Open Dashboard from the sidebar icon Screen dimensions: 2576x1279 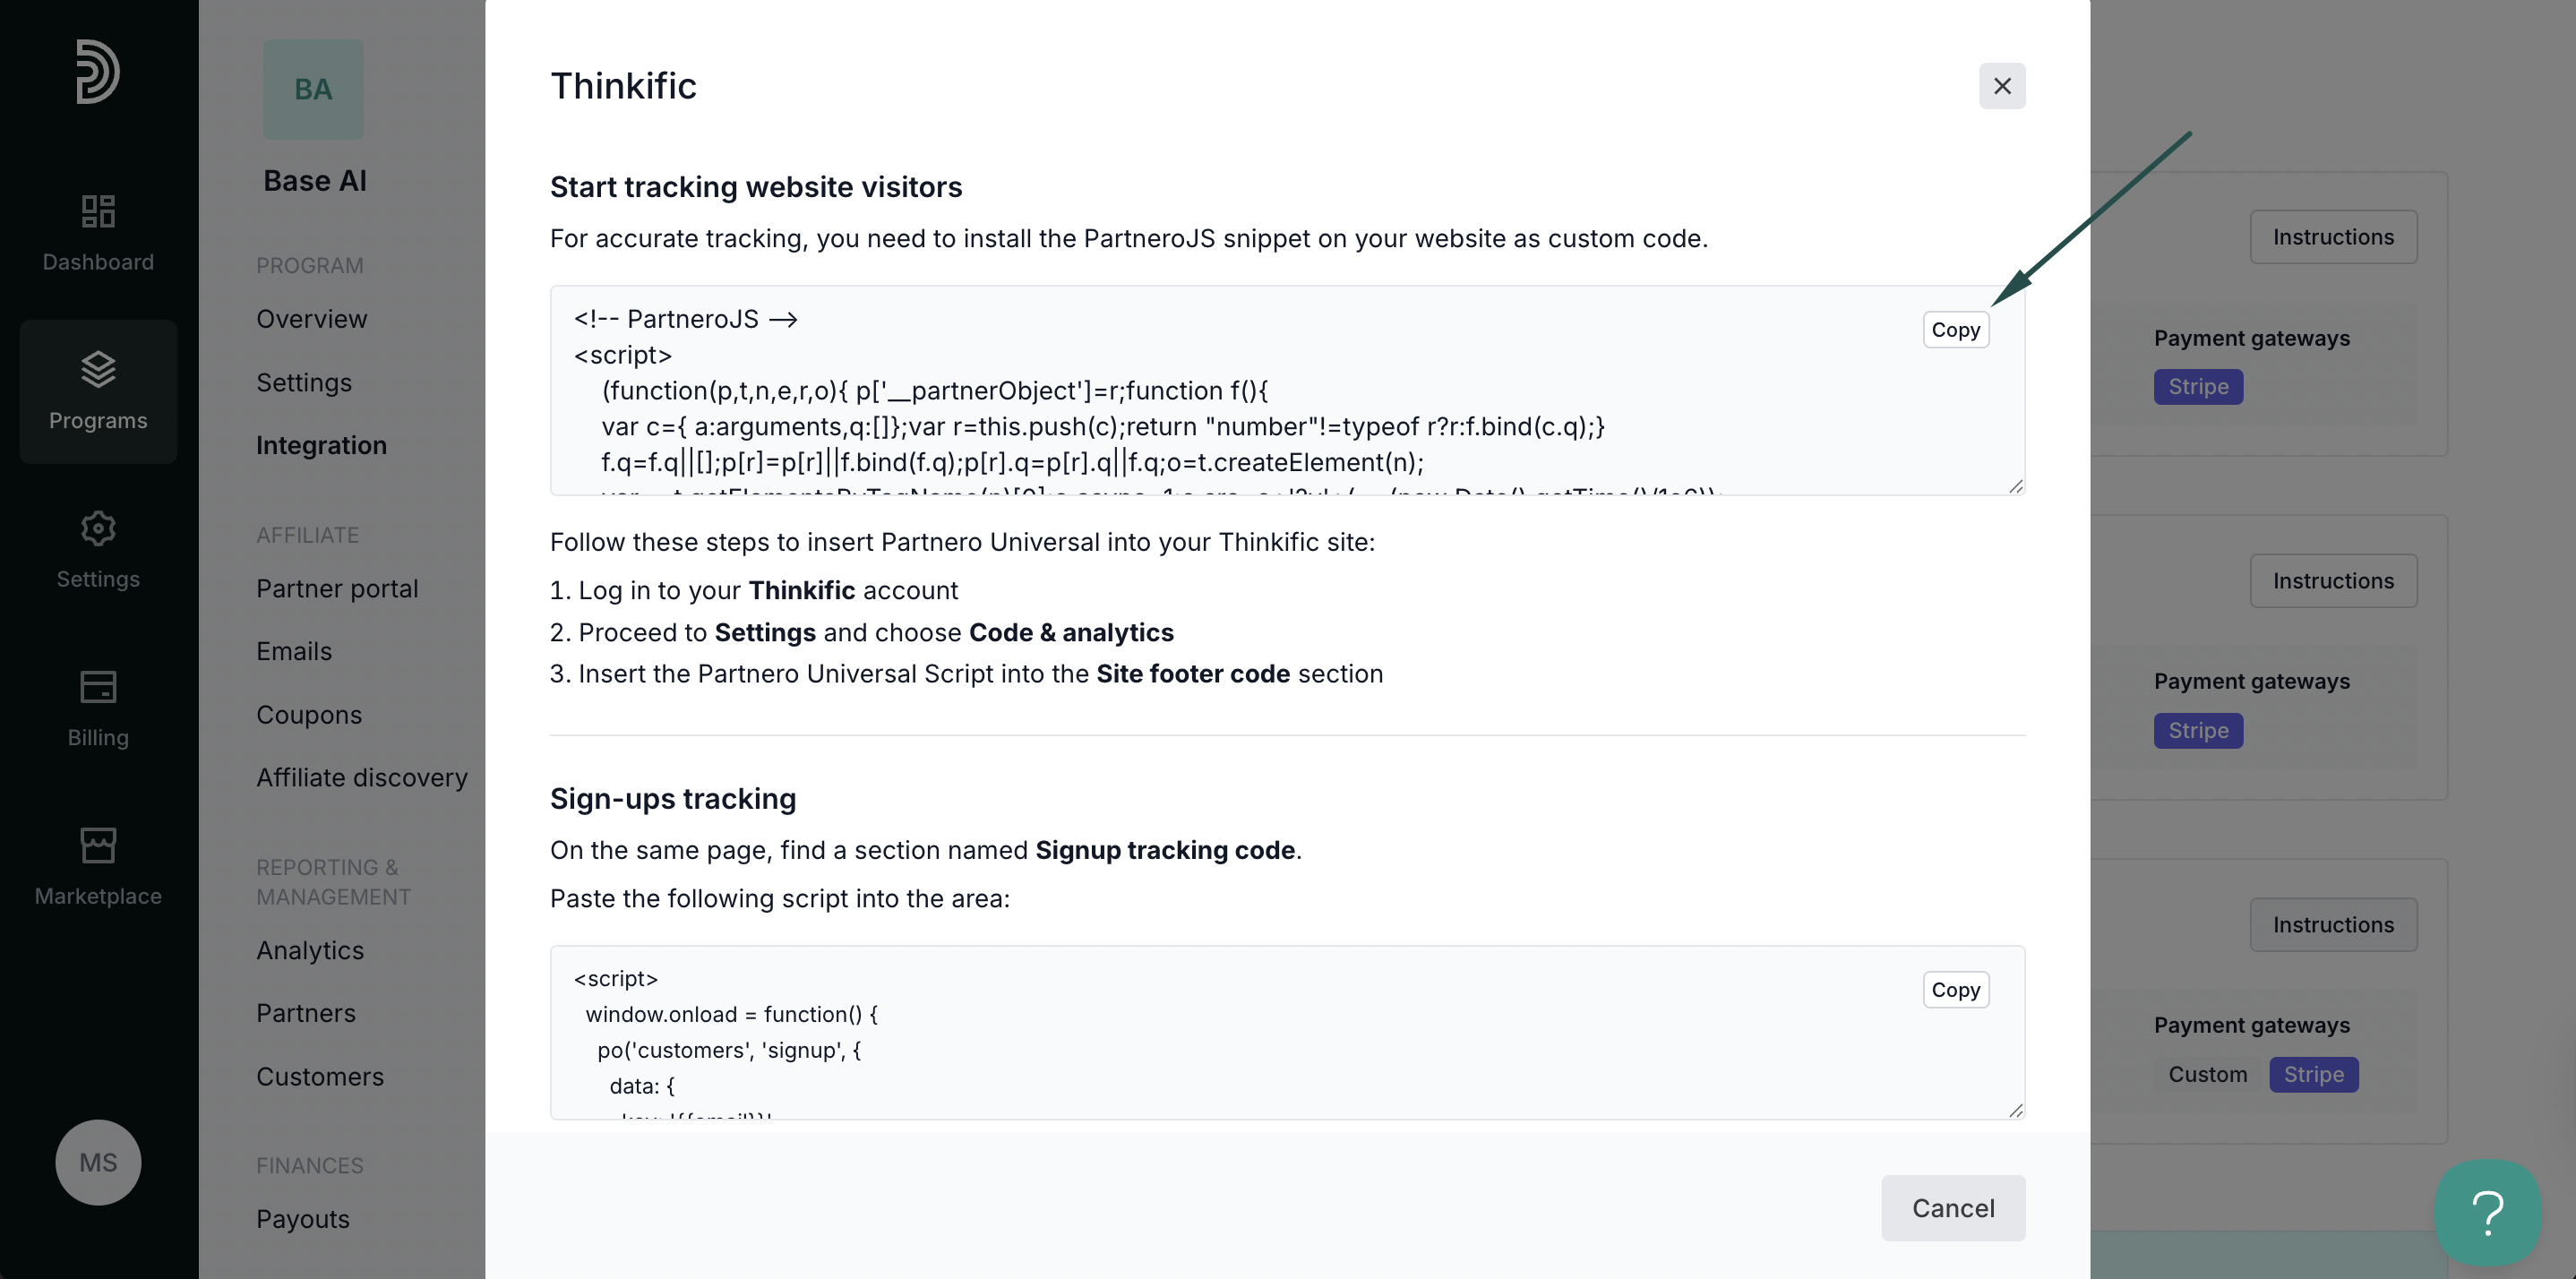(x=98, y=232)
